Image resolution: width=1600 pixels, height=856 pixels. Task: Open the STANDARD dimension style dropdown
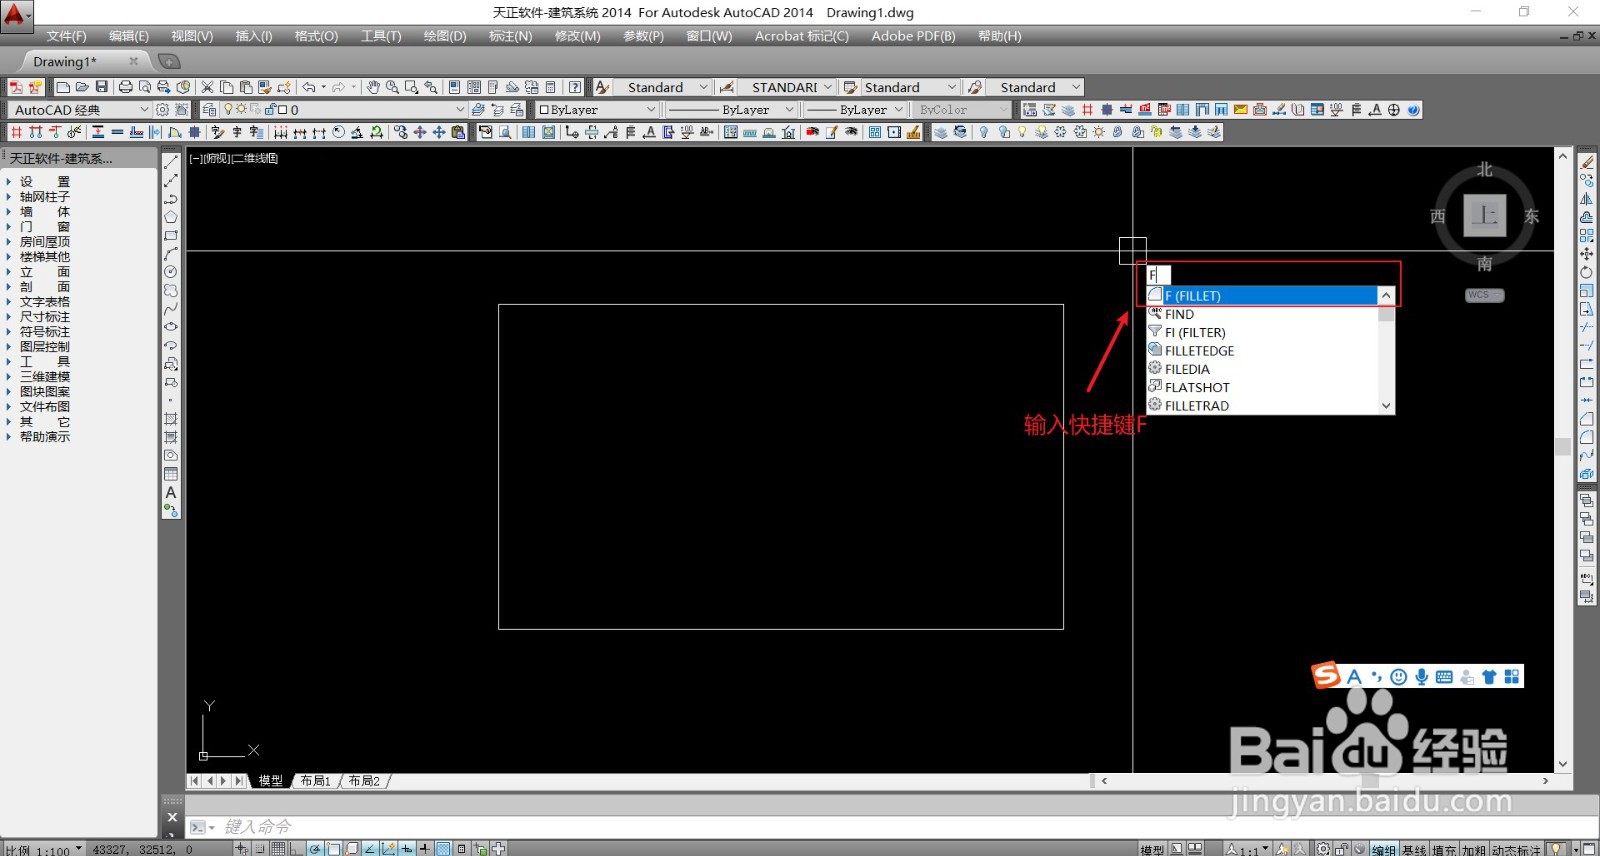pyautogui.click(x=786, y=87)
